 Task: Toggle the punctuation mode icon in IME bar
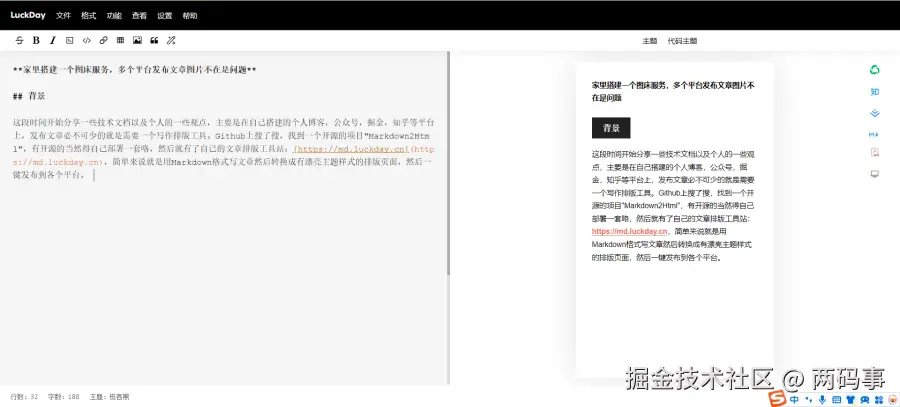click(x=809, y=400)
